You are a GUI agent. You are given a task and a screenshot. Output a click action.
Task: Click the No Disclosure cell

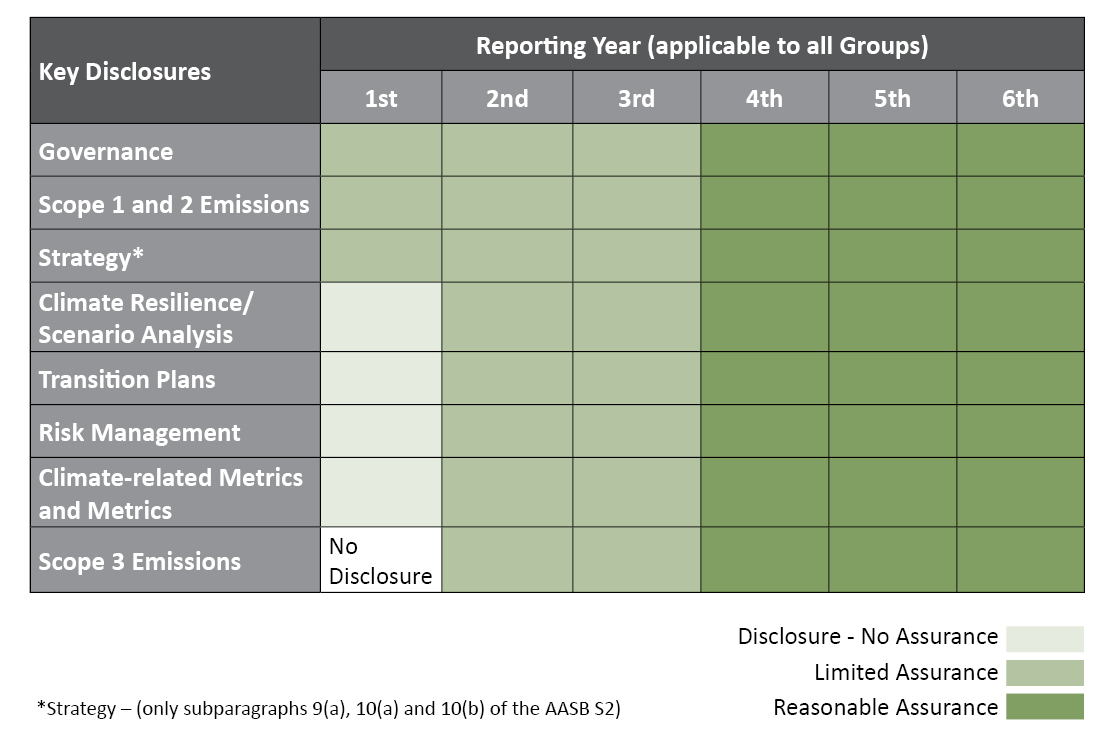[381, 560]
